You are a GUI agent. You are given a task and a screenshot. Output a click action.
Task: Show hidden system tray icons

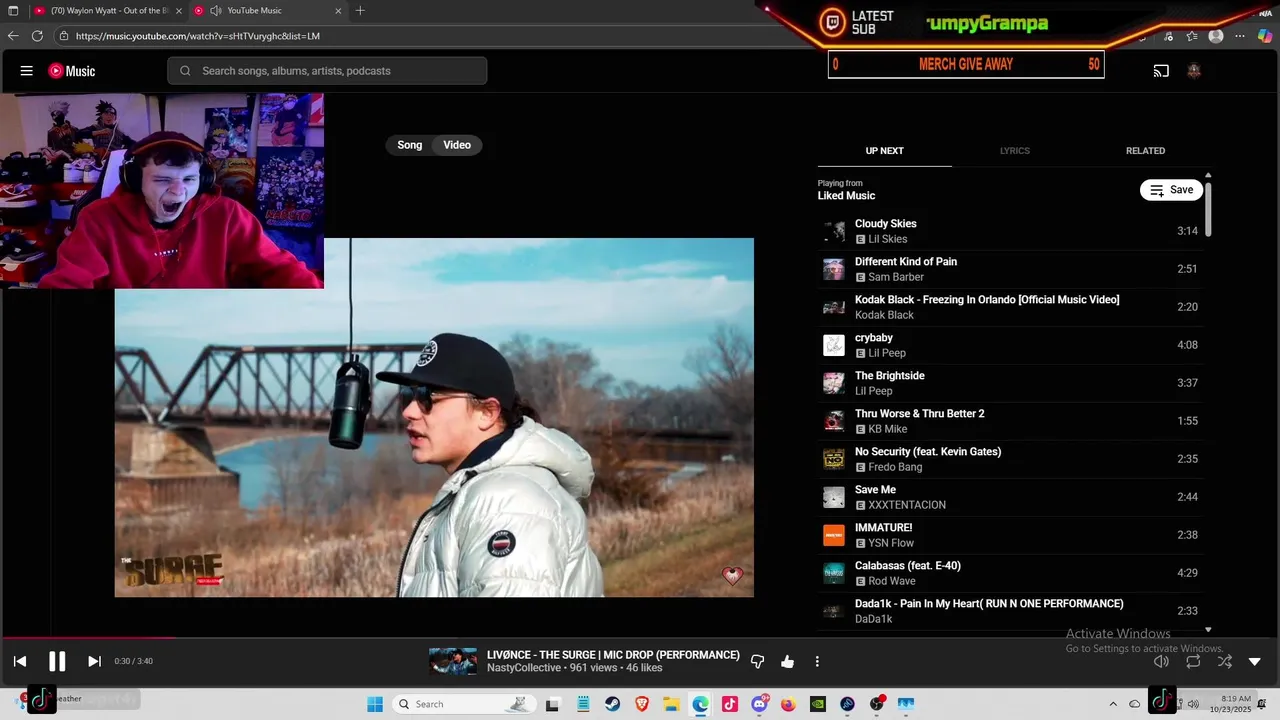click(x=1113, y=704)
